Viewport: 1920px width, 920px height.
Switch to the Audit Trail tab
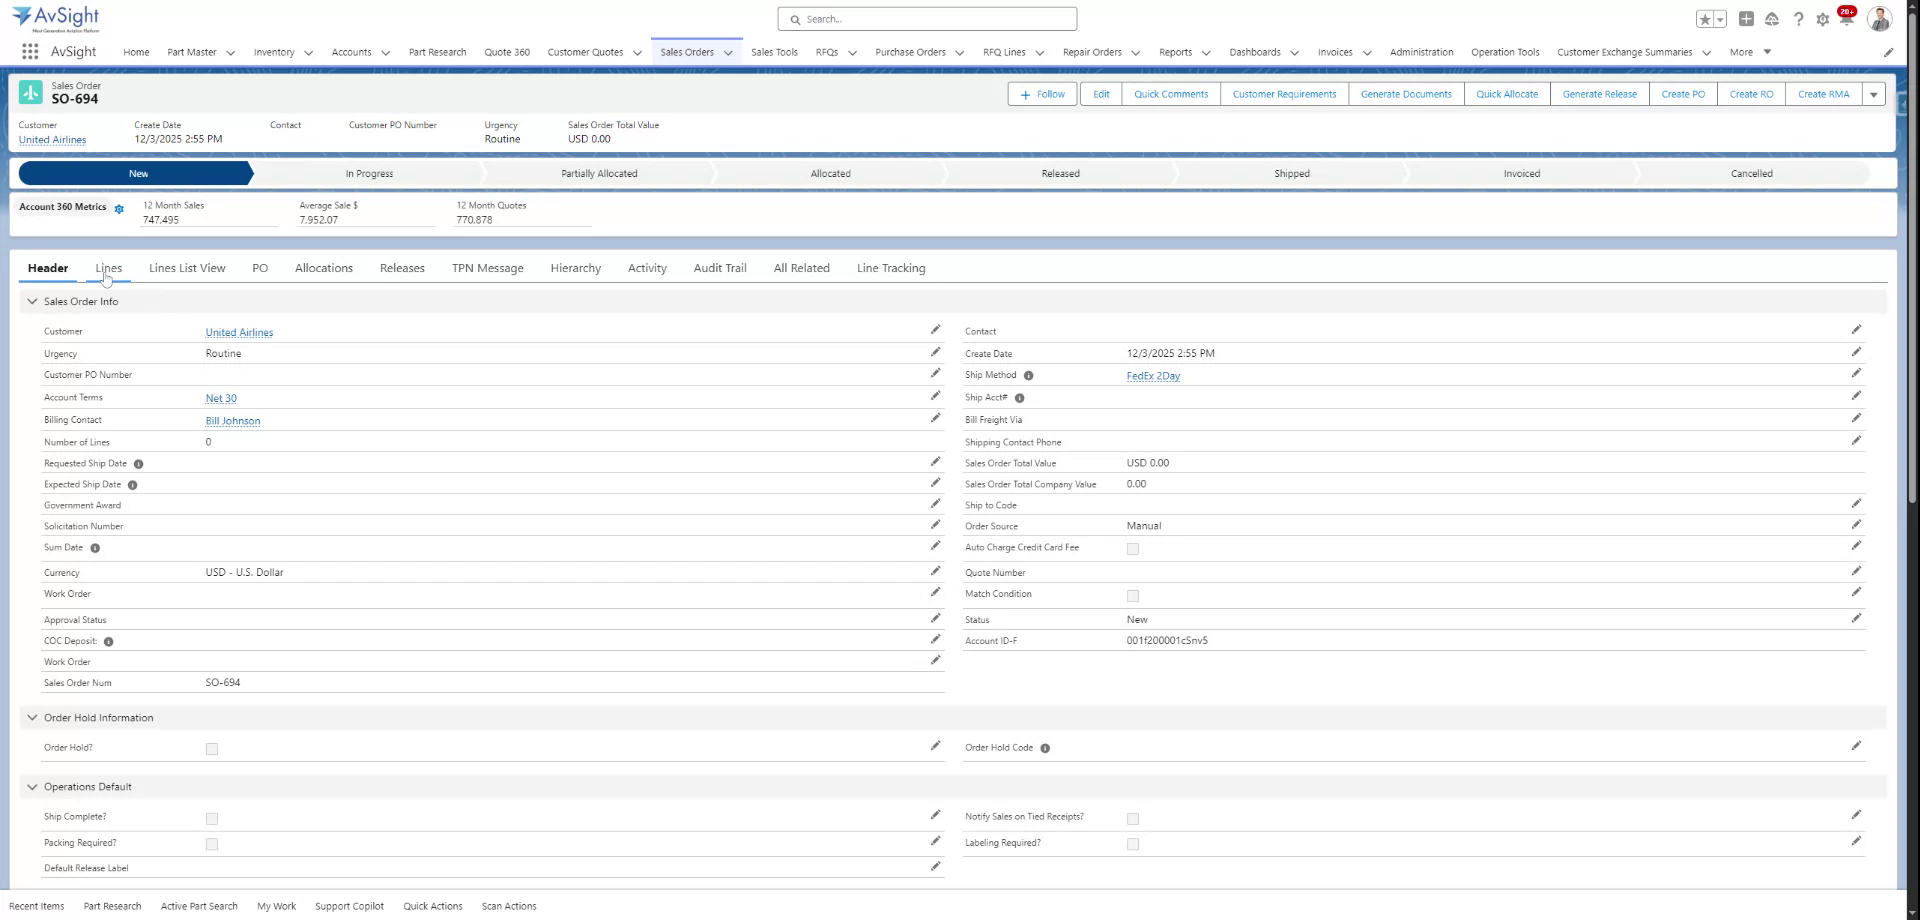tap(719, 268)
